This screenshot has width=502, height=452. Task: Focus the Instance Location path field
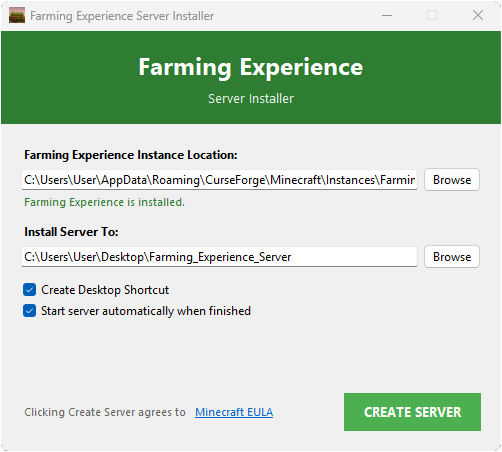click(219, 180)
